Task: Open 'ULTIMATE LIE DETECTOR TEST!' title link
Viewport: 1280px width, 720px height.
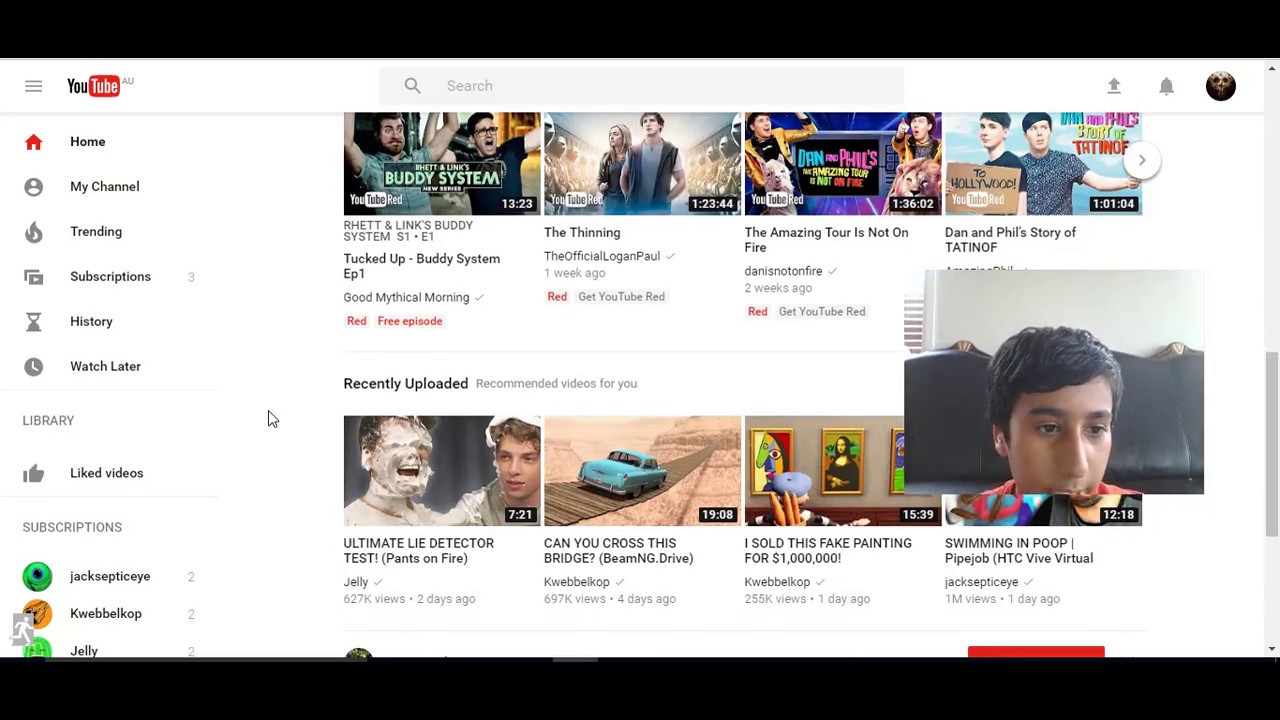Action: (x=418, y=551)
